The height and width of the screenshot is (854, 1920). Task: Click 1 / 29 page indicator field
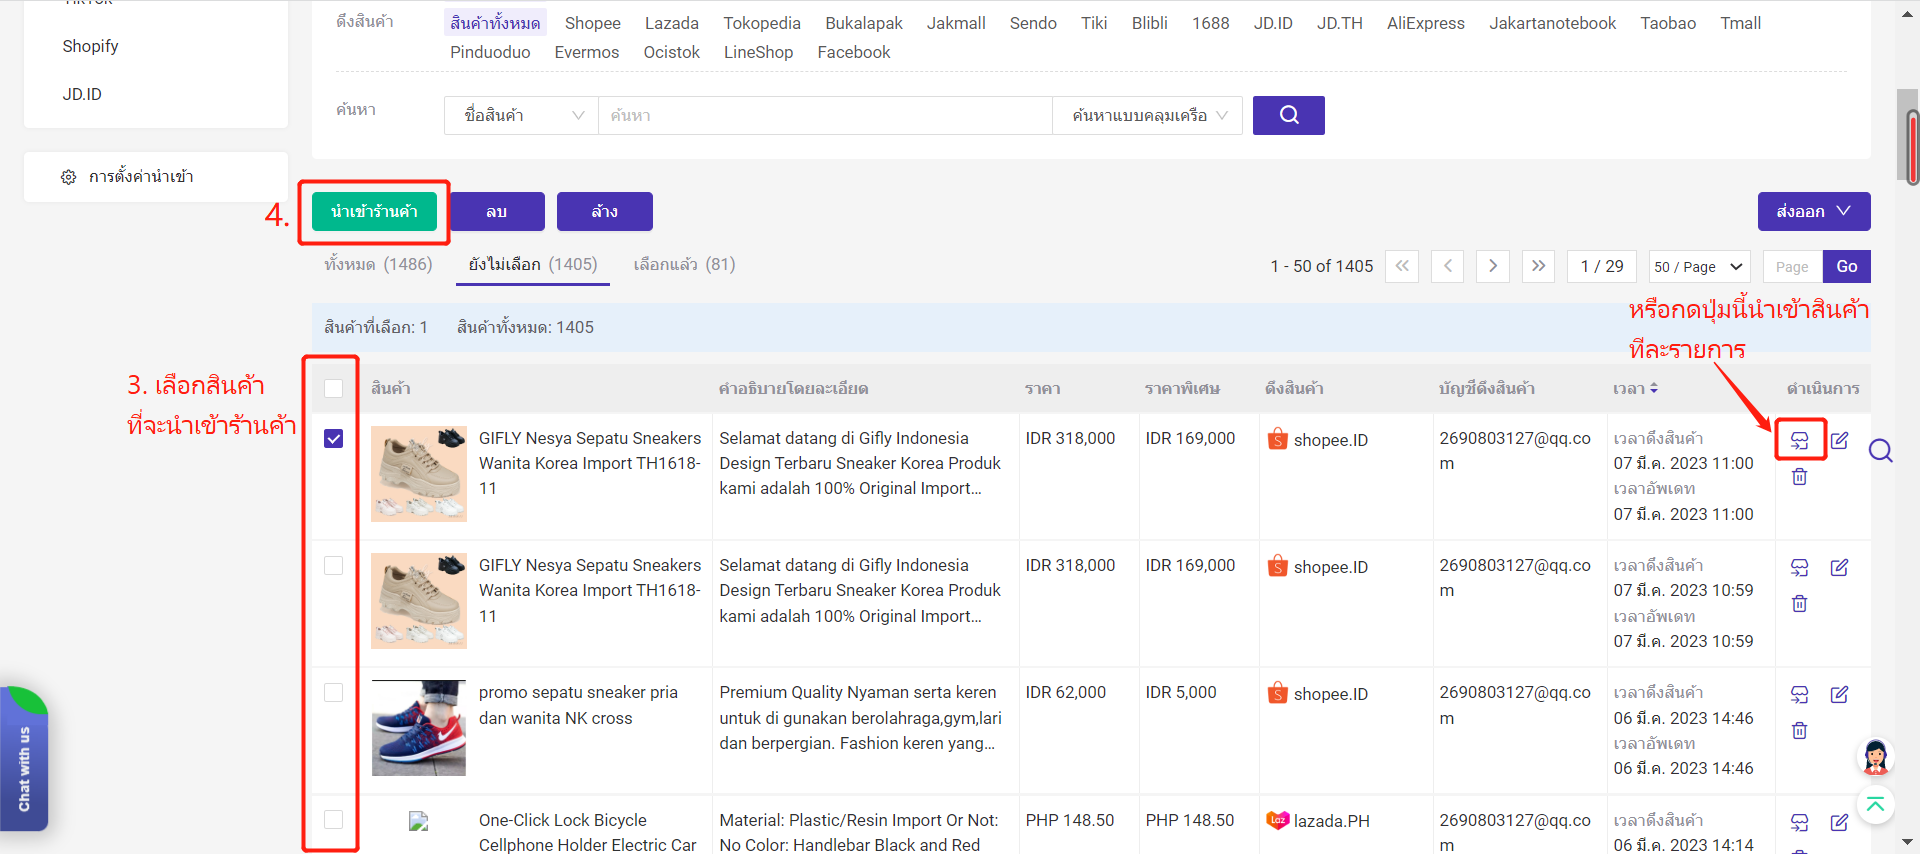(1602, 266)
